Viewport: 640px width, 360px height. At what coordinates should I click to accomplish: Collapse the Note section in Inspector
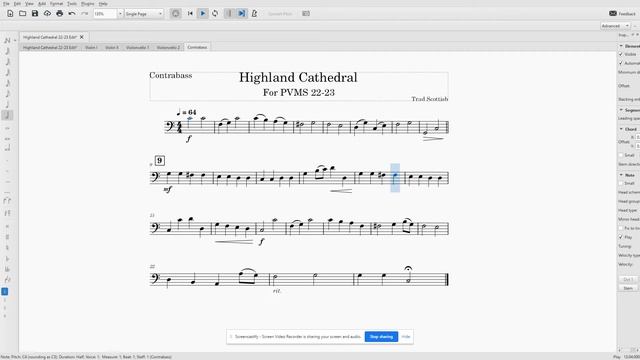(x=621, y=175)
